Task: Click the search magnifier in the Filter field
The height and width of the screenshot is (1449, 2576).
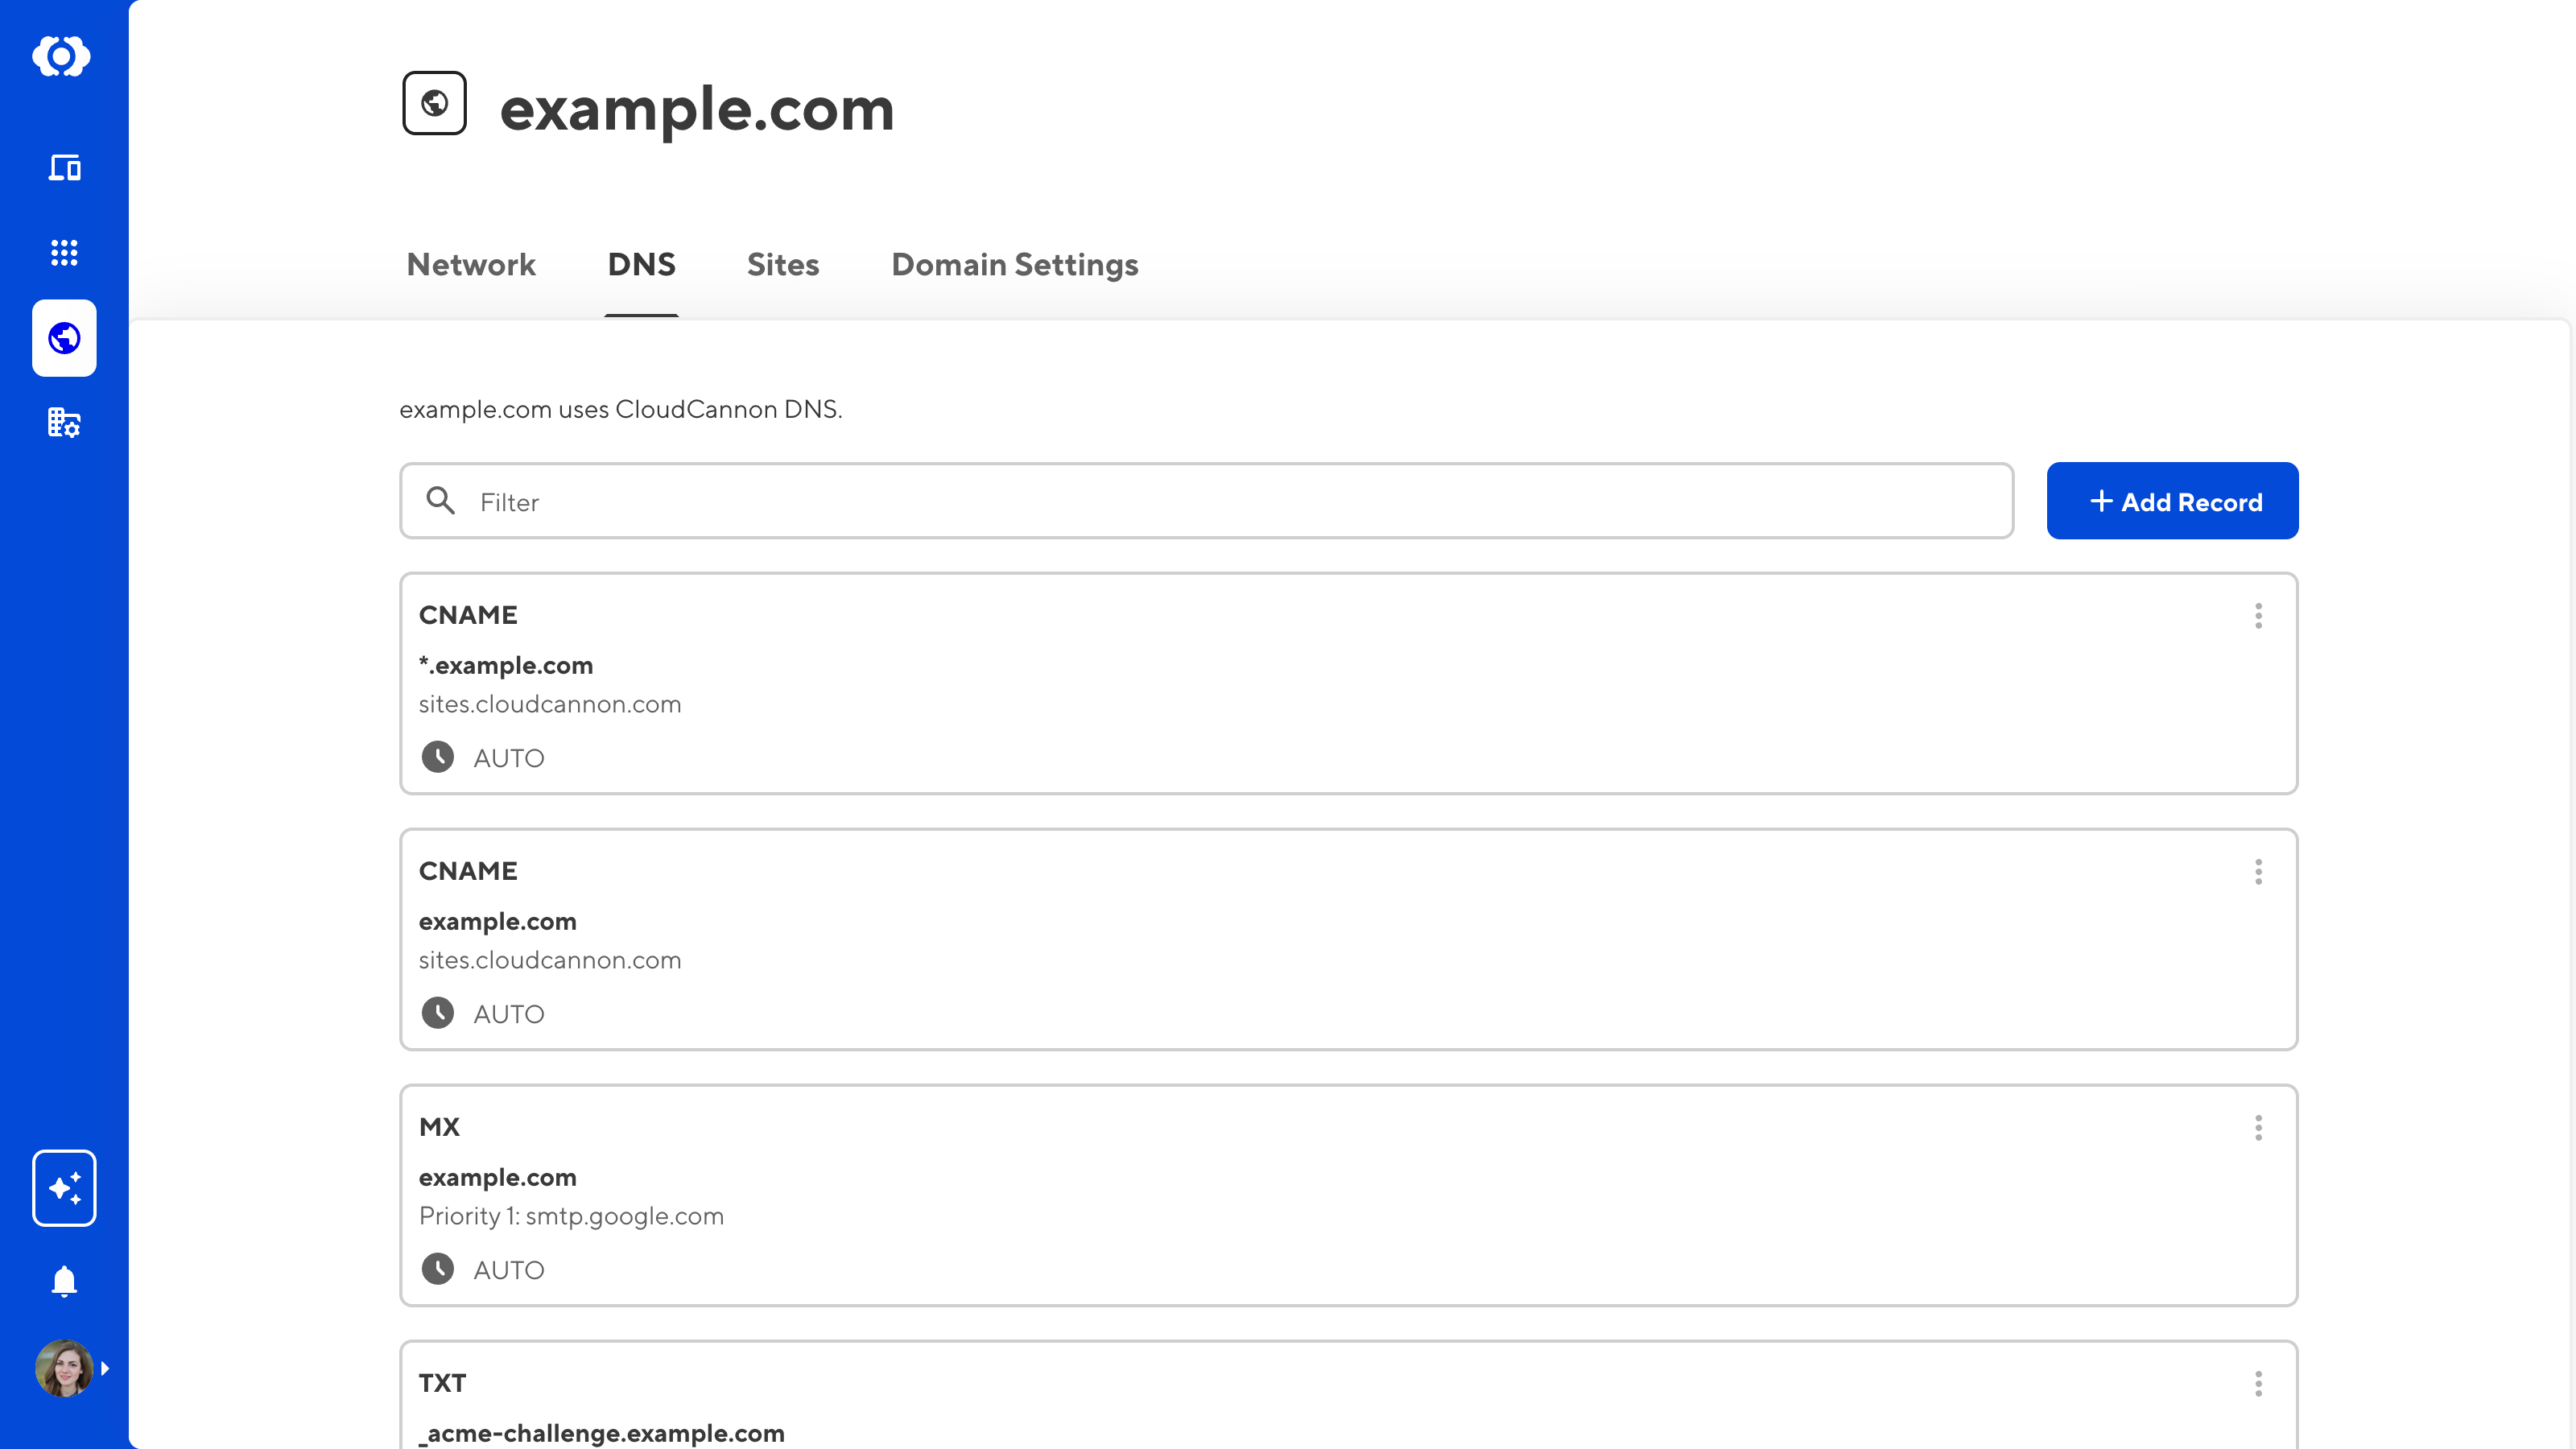Action: 440,501
